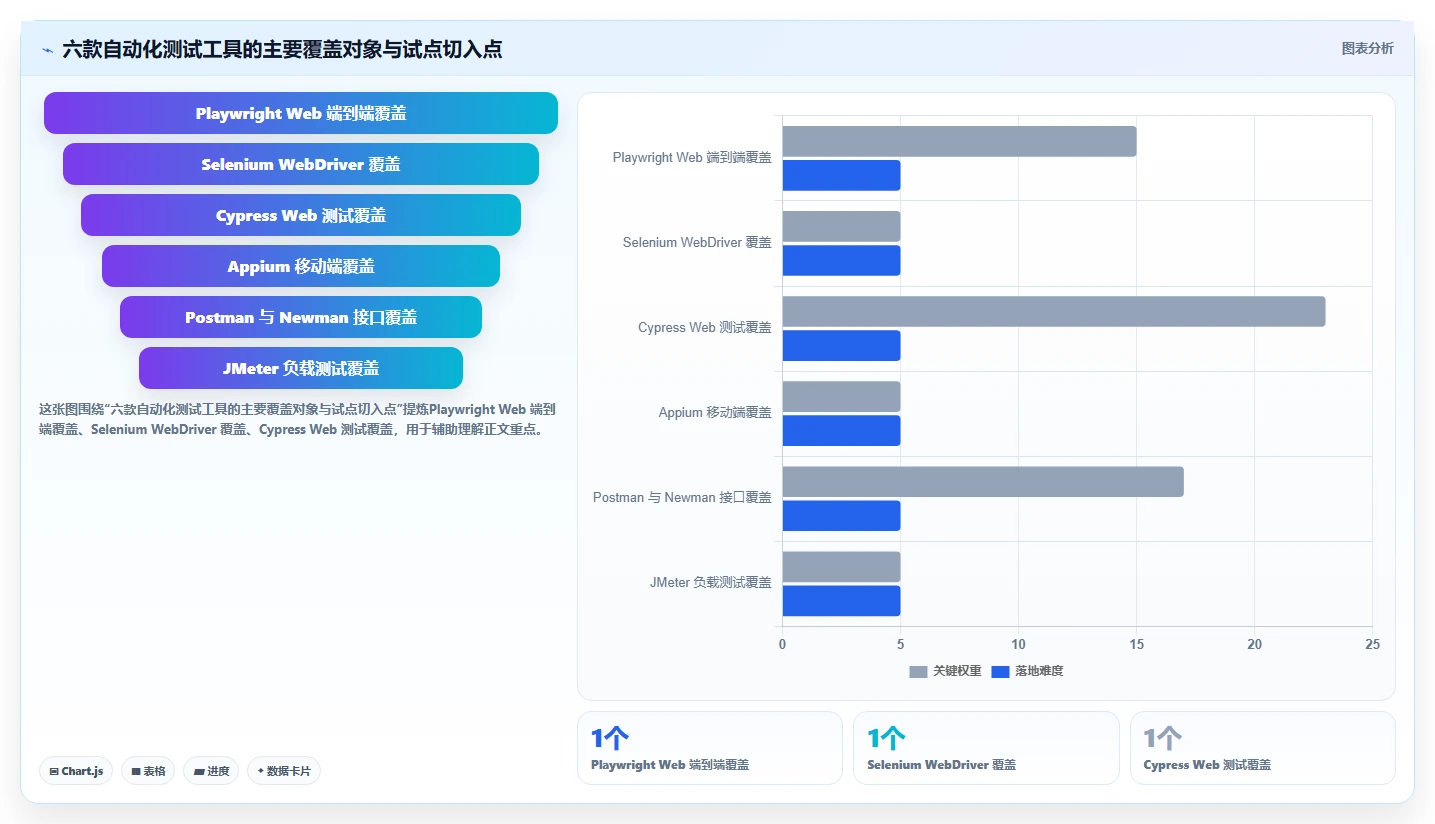Click the blue Postman 与 Newman bar
Image resolution: width=1435 pixels, height=824 pixels.
(841, 516)
